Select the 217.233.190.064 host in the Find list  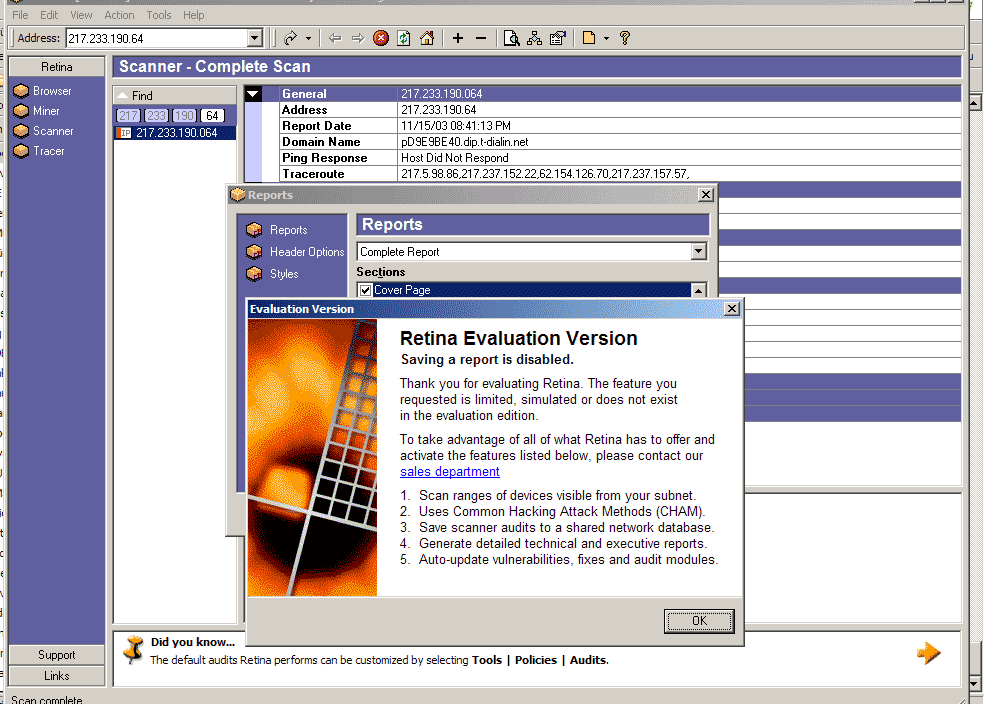[x=175, y=133]
